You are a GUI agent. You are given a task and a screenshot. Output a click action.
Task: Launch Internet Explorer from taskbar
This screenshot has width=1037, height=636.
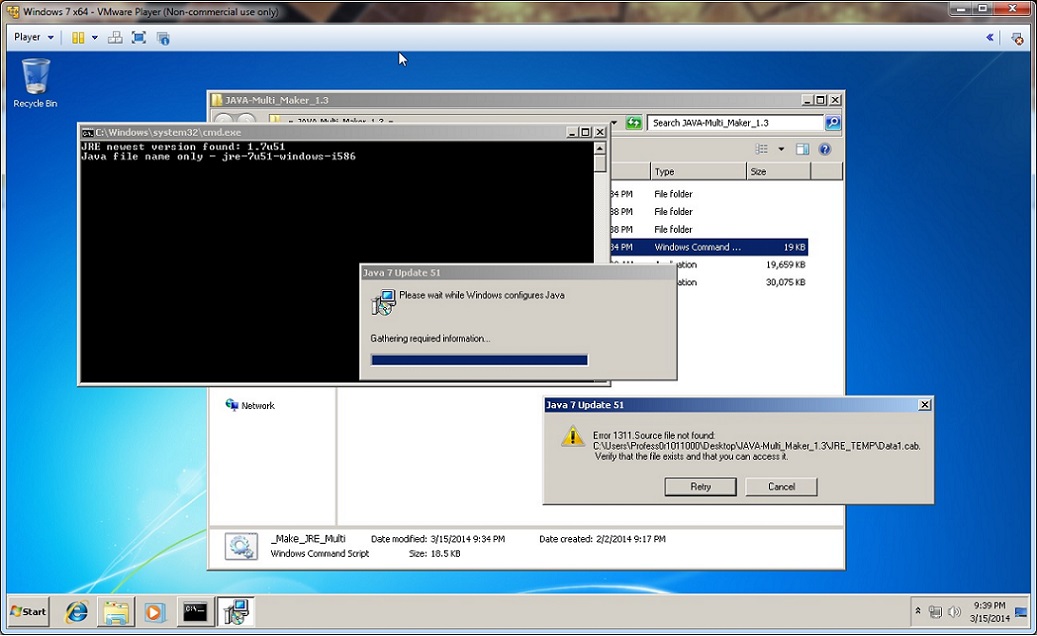pos(77,612)
